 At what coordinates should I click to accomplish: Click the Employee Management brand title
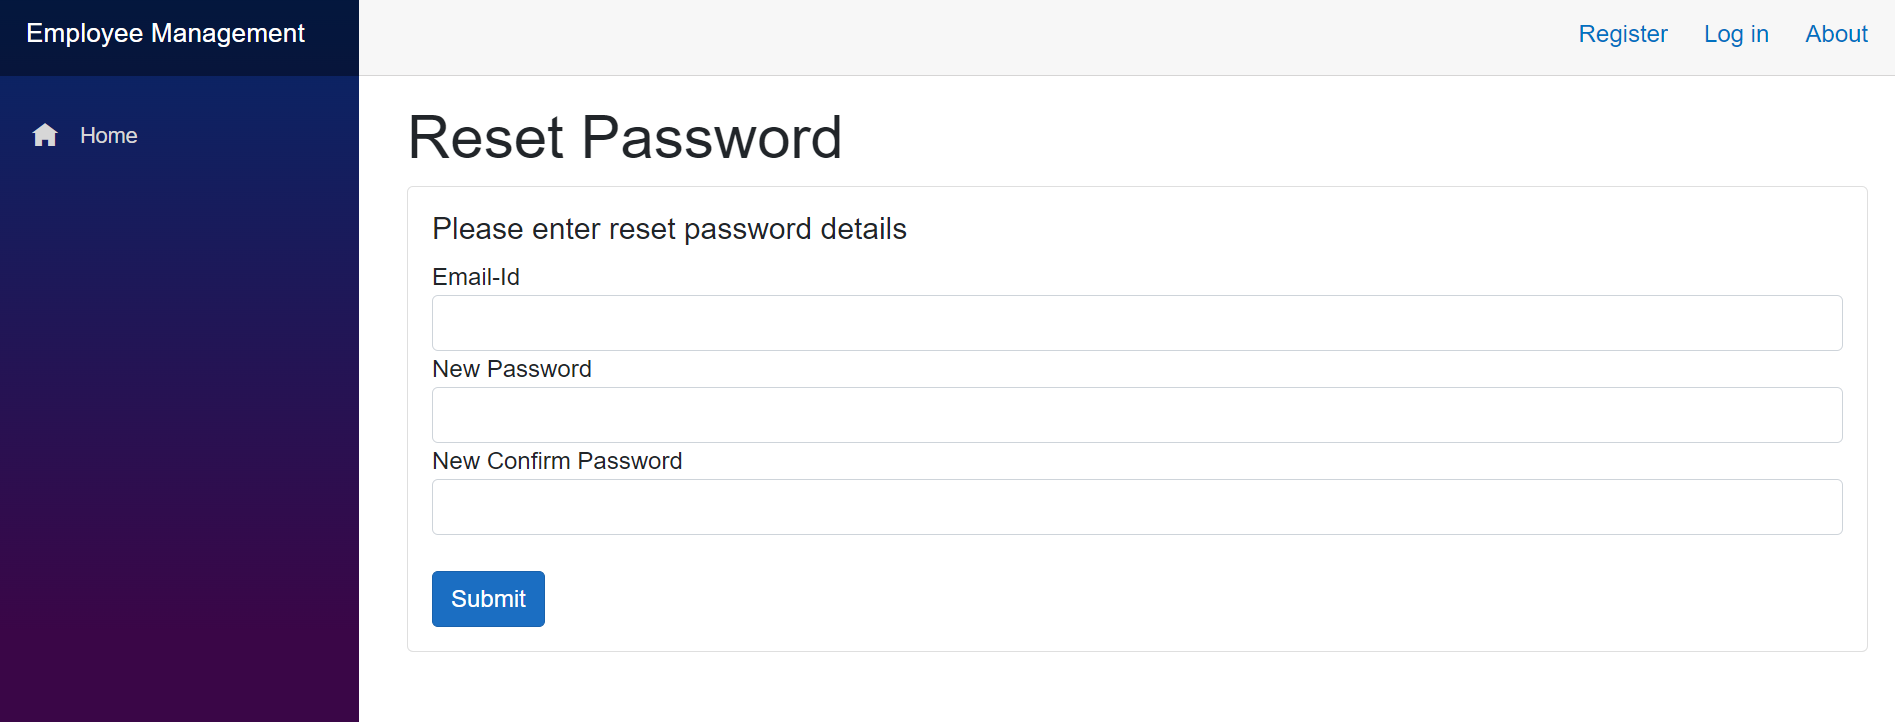(x=165, y=33)
